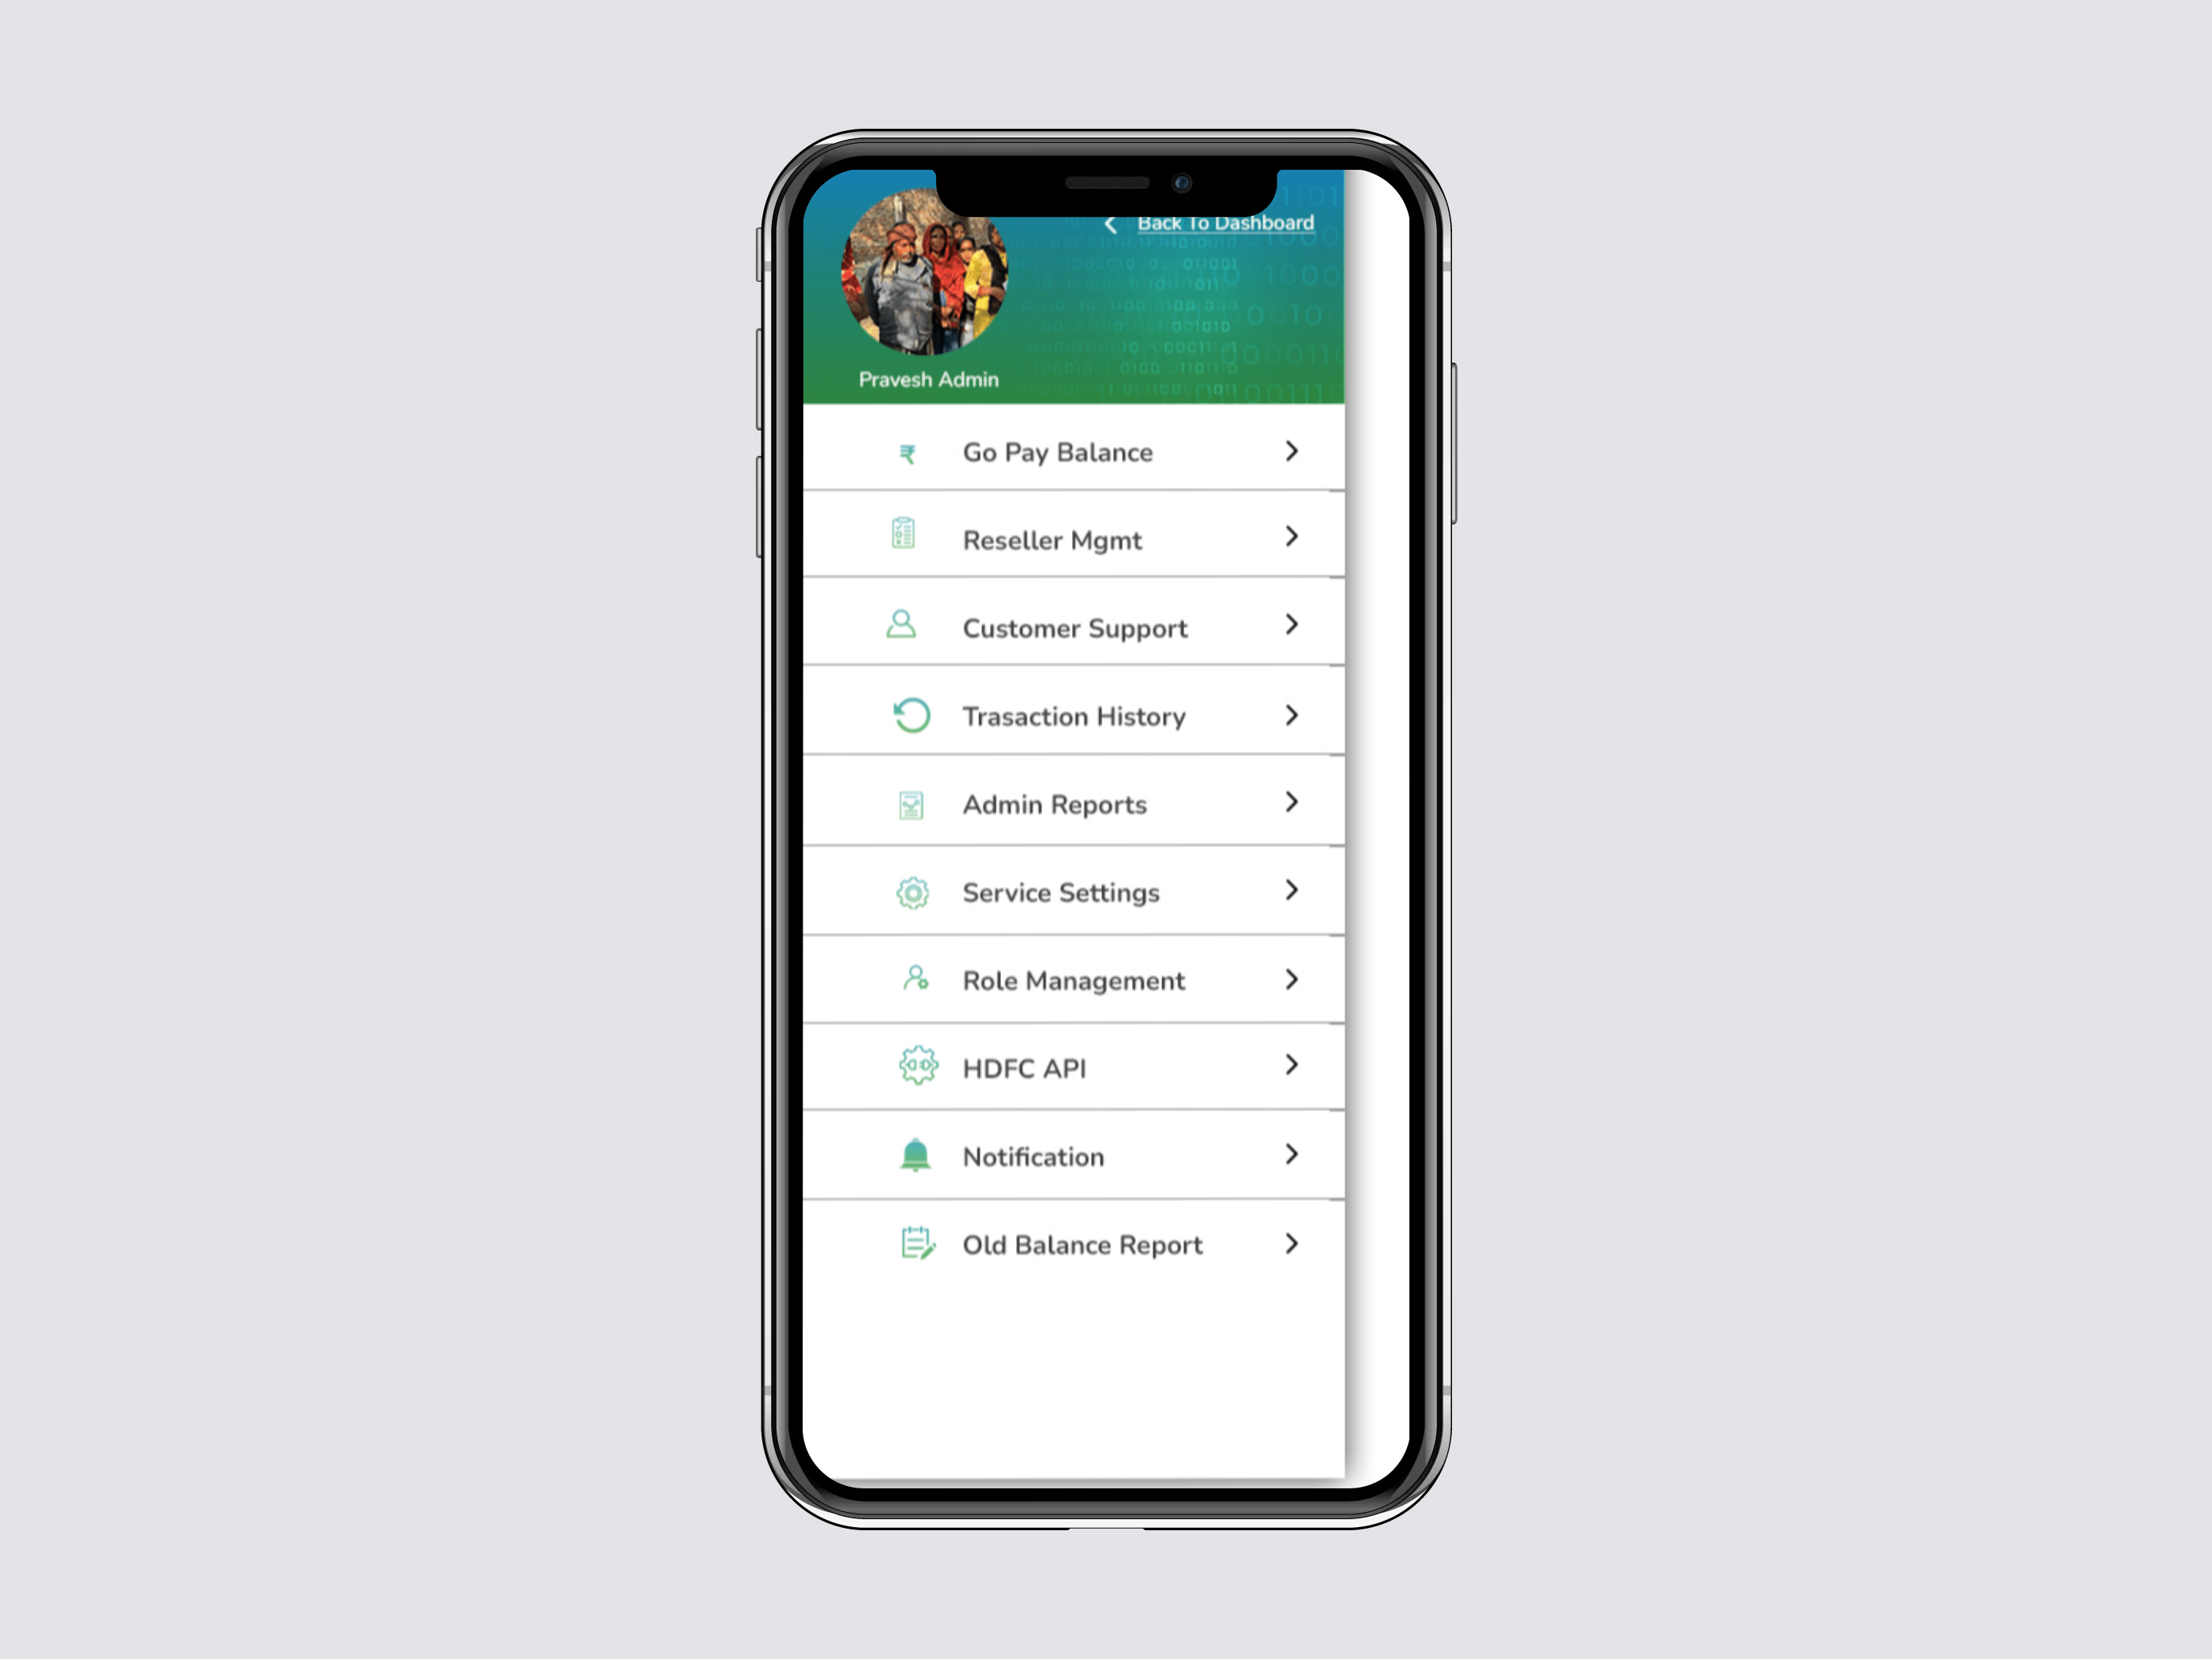Select the Customer Support person icon
This screenshot has height=1659, width=2212.
(908, 626)
